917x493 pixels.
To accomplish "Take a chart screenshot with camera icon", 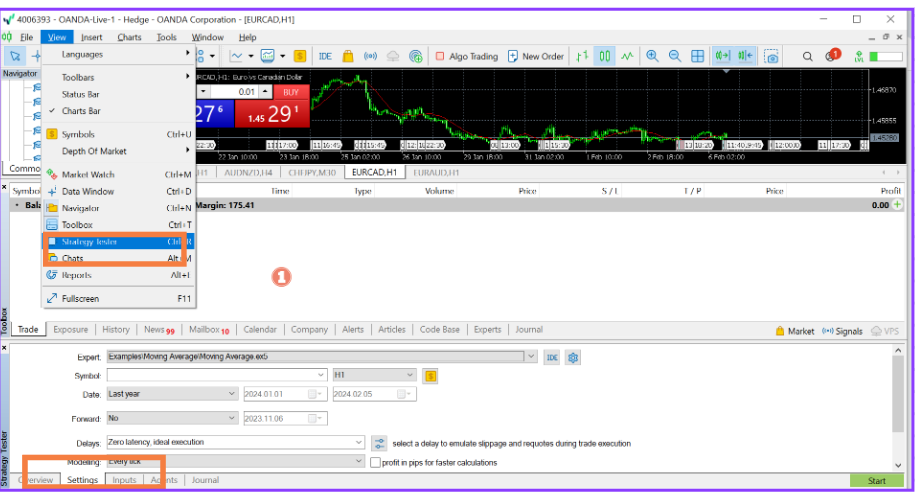I will coord(771,56).
